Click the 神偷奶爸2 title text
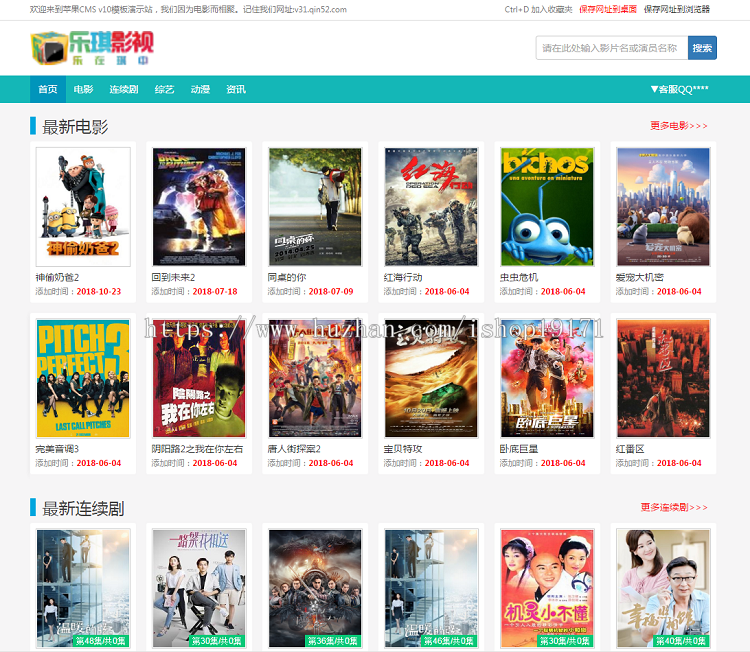Screen dimensions: 750x652 [57, 277]
